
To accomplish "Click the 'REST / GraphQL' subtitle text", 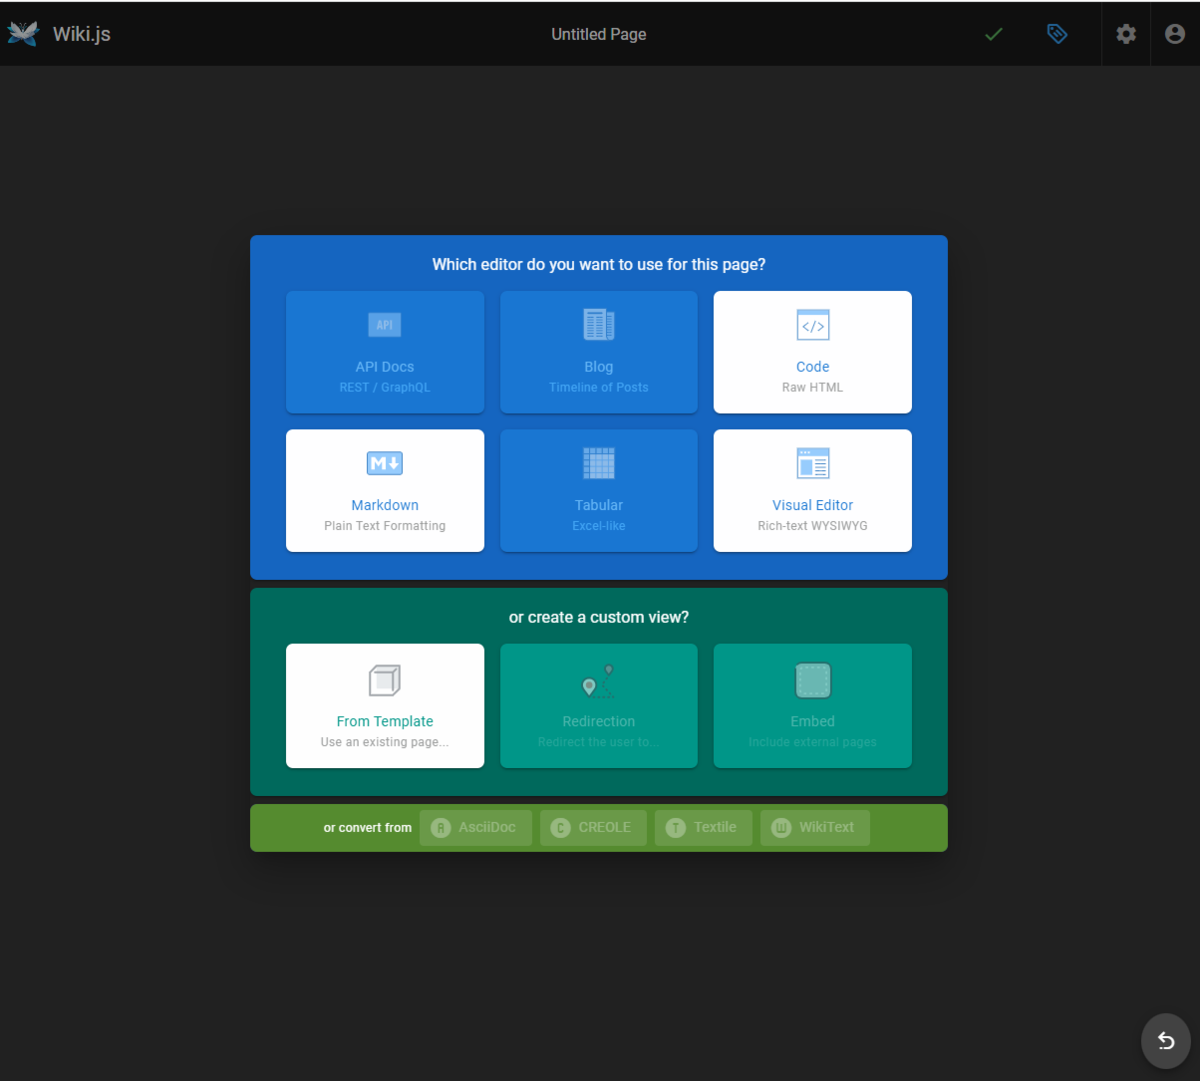I will 385,387.
